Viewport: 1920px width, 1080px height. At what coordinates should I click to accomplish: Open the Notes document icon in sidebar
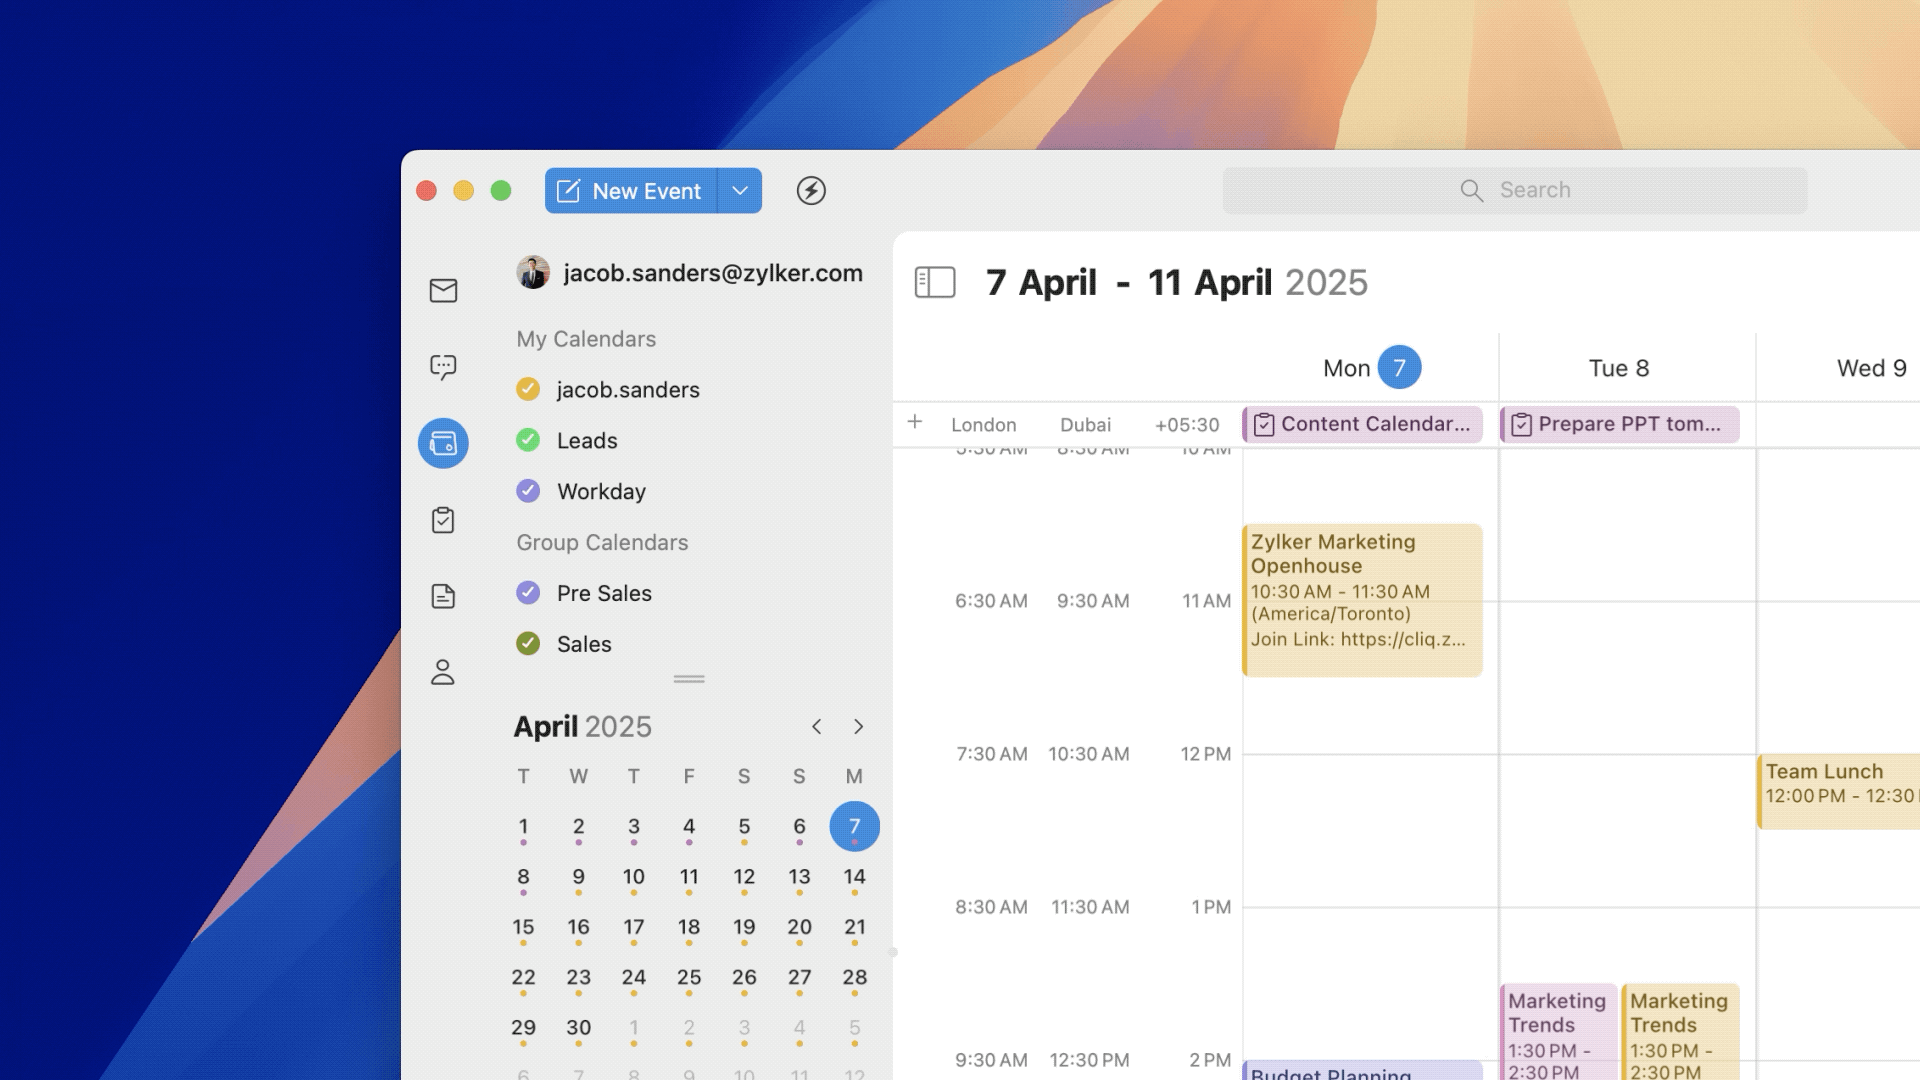[443, 596]
